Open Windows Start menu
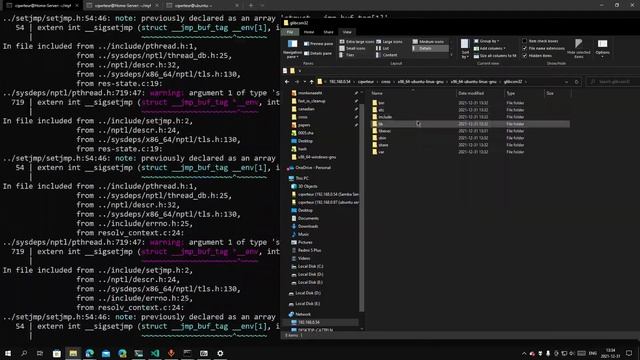 8,353
